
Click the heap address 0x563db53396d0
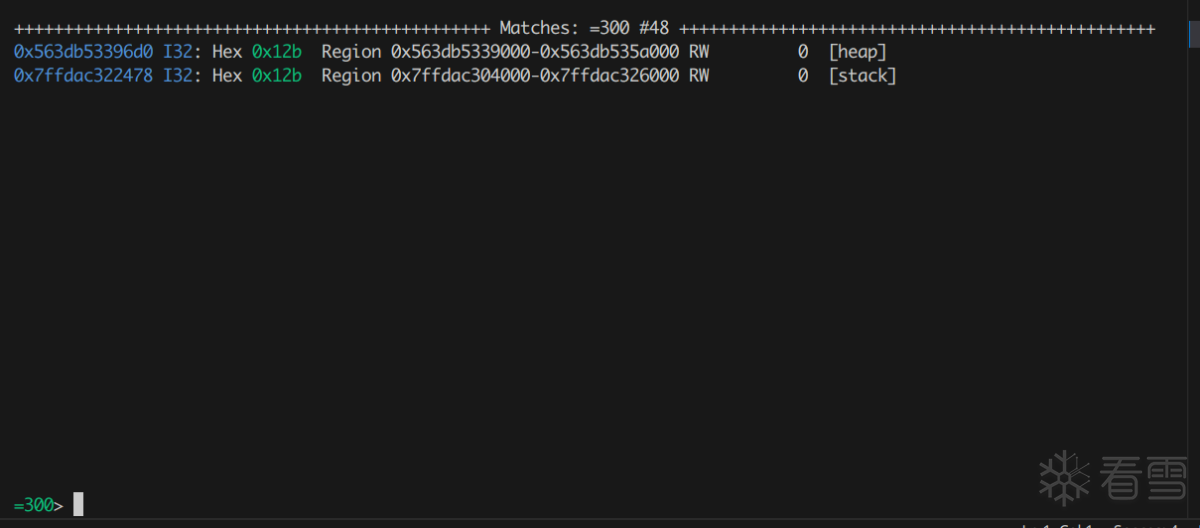tap(83, 52)
